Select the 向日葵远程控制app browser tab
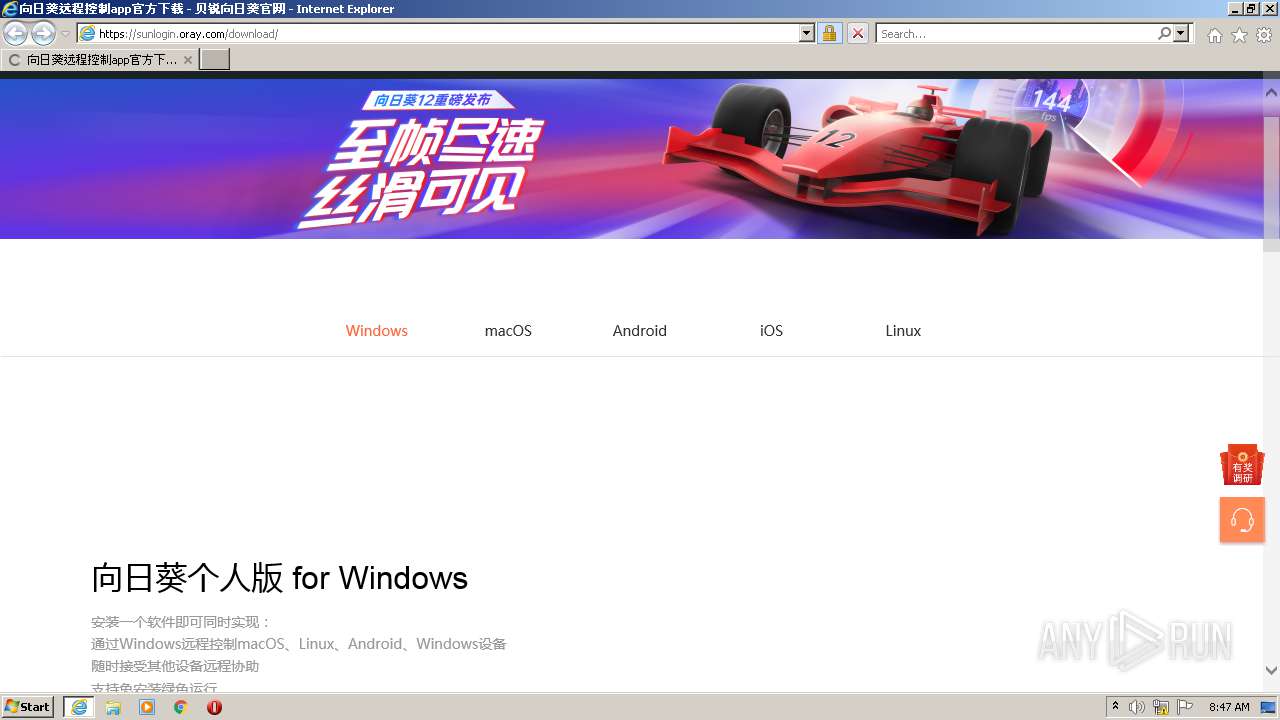Viewport: 1280px width, 720px height. [100, 60]
